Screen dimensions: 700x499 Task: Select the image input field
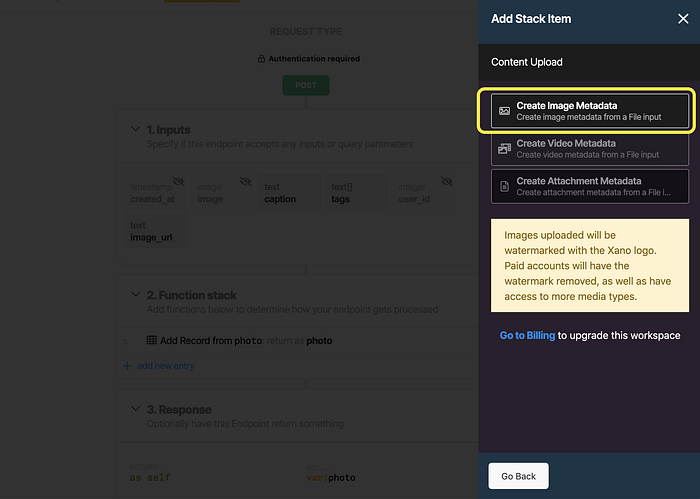click(x=222, y=193)
